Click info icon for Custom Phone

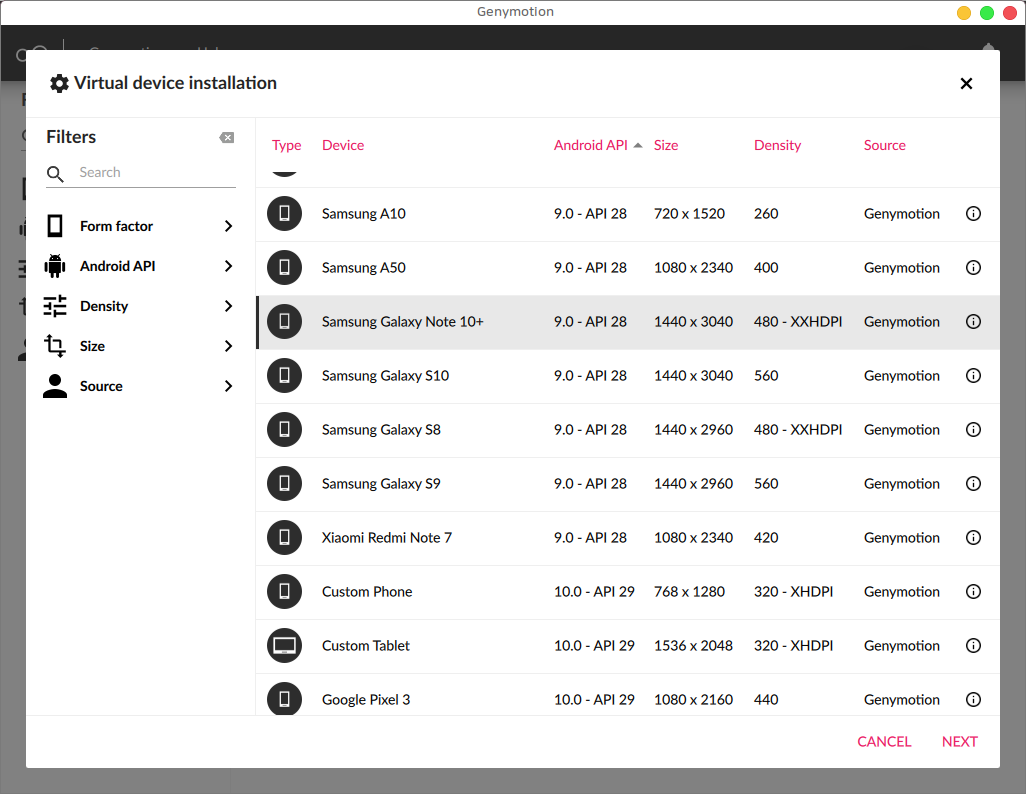(973, 592)
